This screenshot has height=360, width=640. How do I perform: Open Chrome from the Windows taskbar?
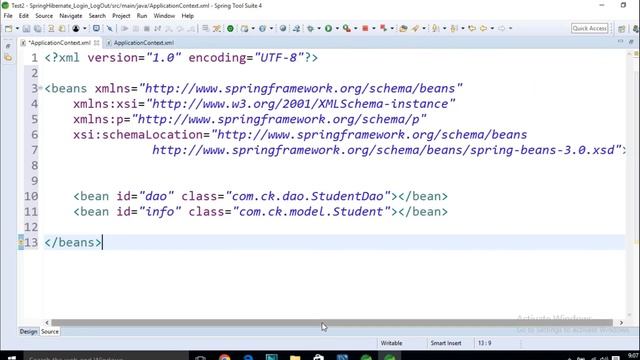click(224, 358)
